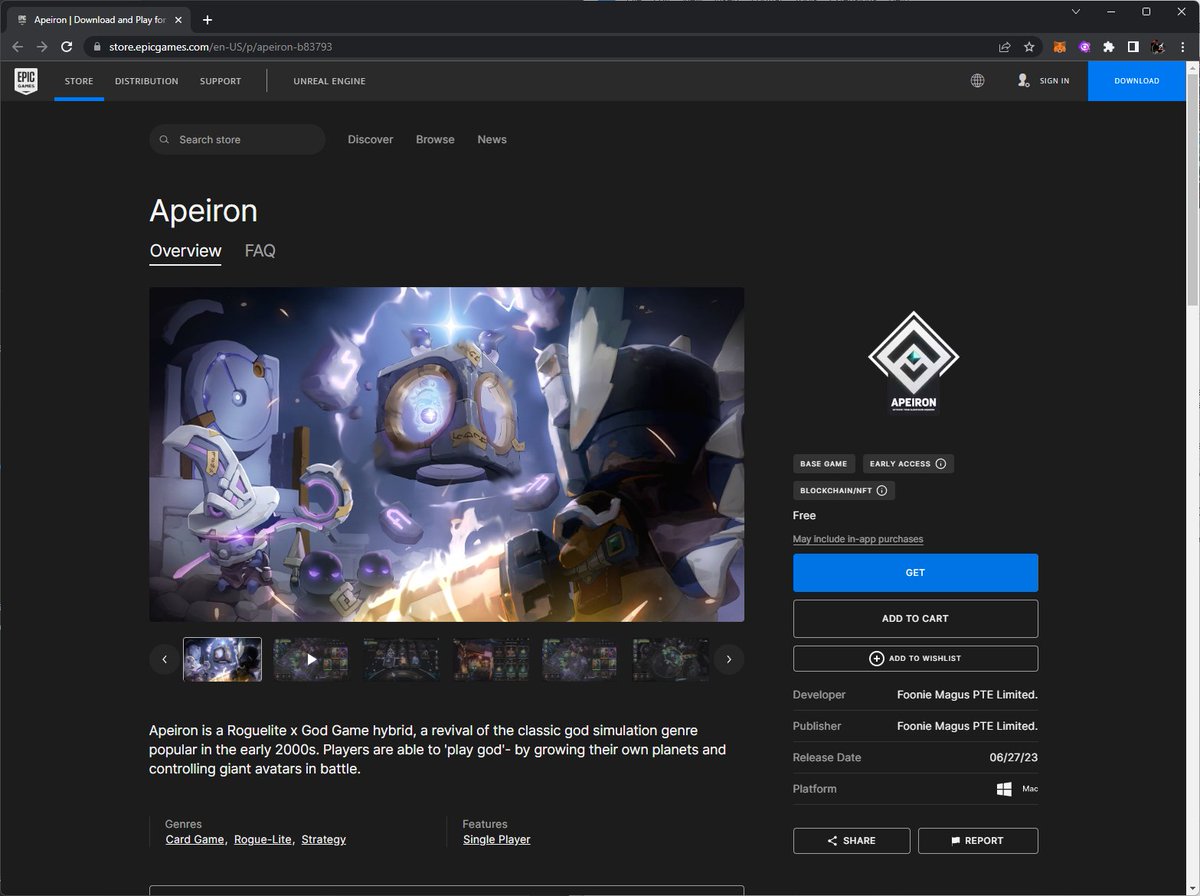Click the share page icon in address bar
Image resolution: width=1200 pixels, height=896 pixels.
(x=1004, y=47)
